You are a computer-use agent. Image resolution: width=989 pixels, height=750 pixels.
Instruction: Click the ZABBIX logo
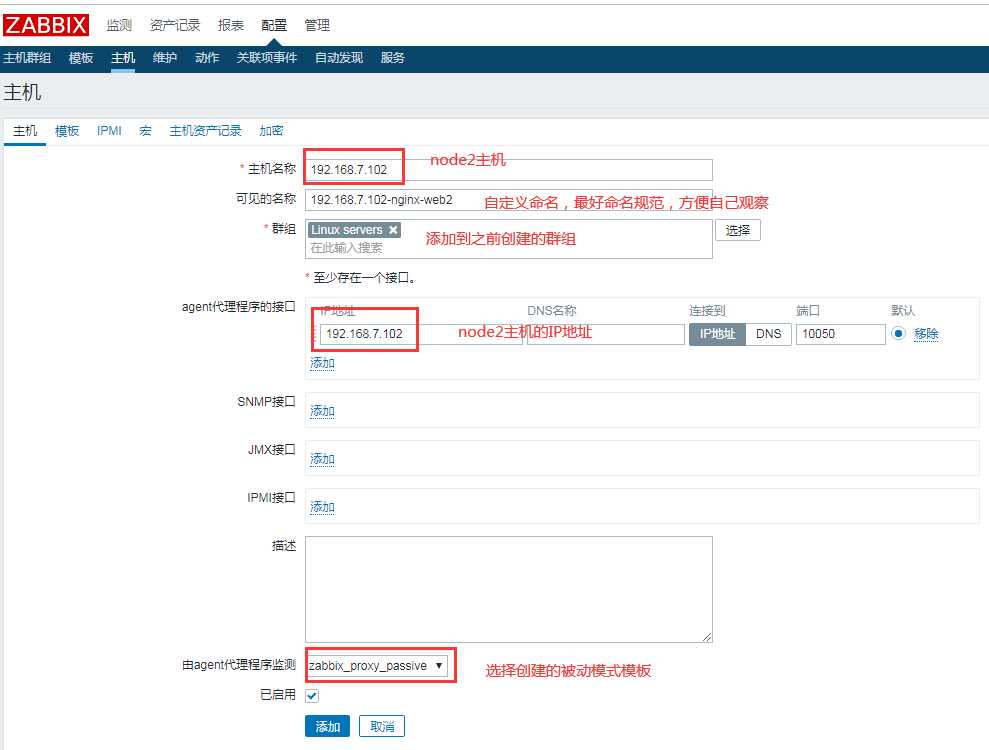[46, 25]
